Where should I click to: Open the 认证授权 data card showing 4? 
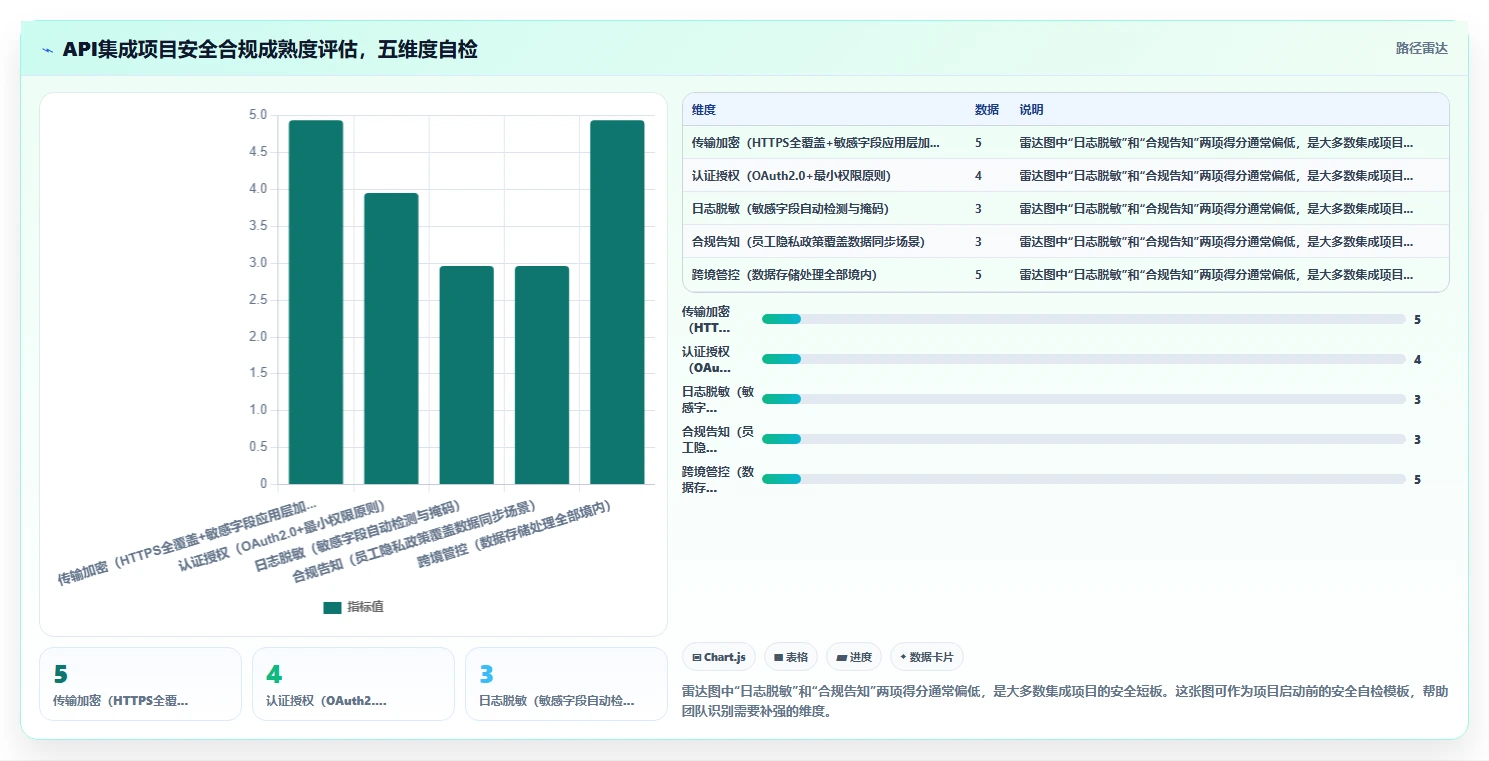tap(353, 684)
